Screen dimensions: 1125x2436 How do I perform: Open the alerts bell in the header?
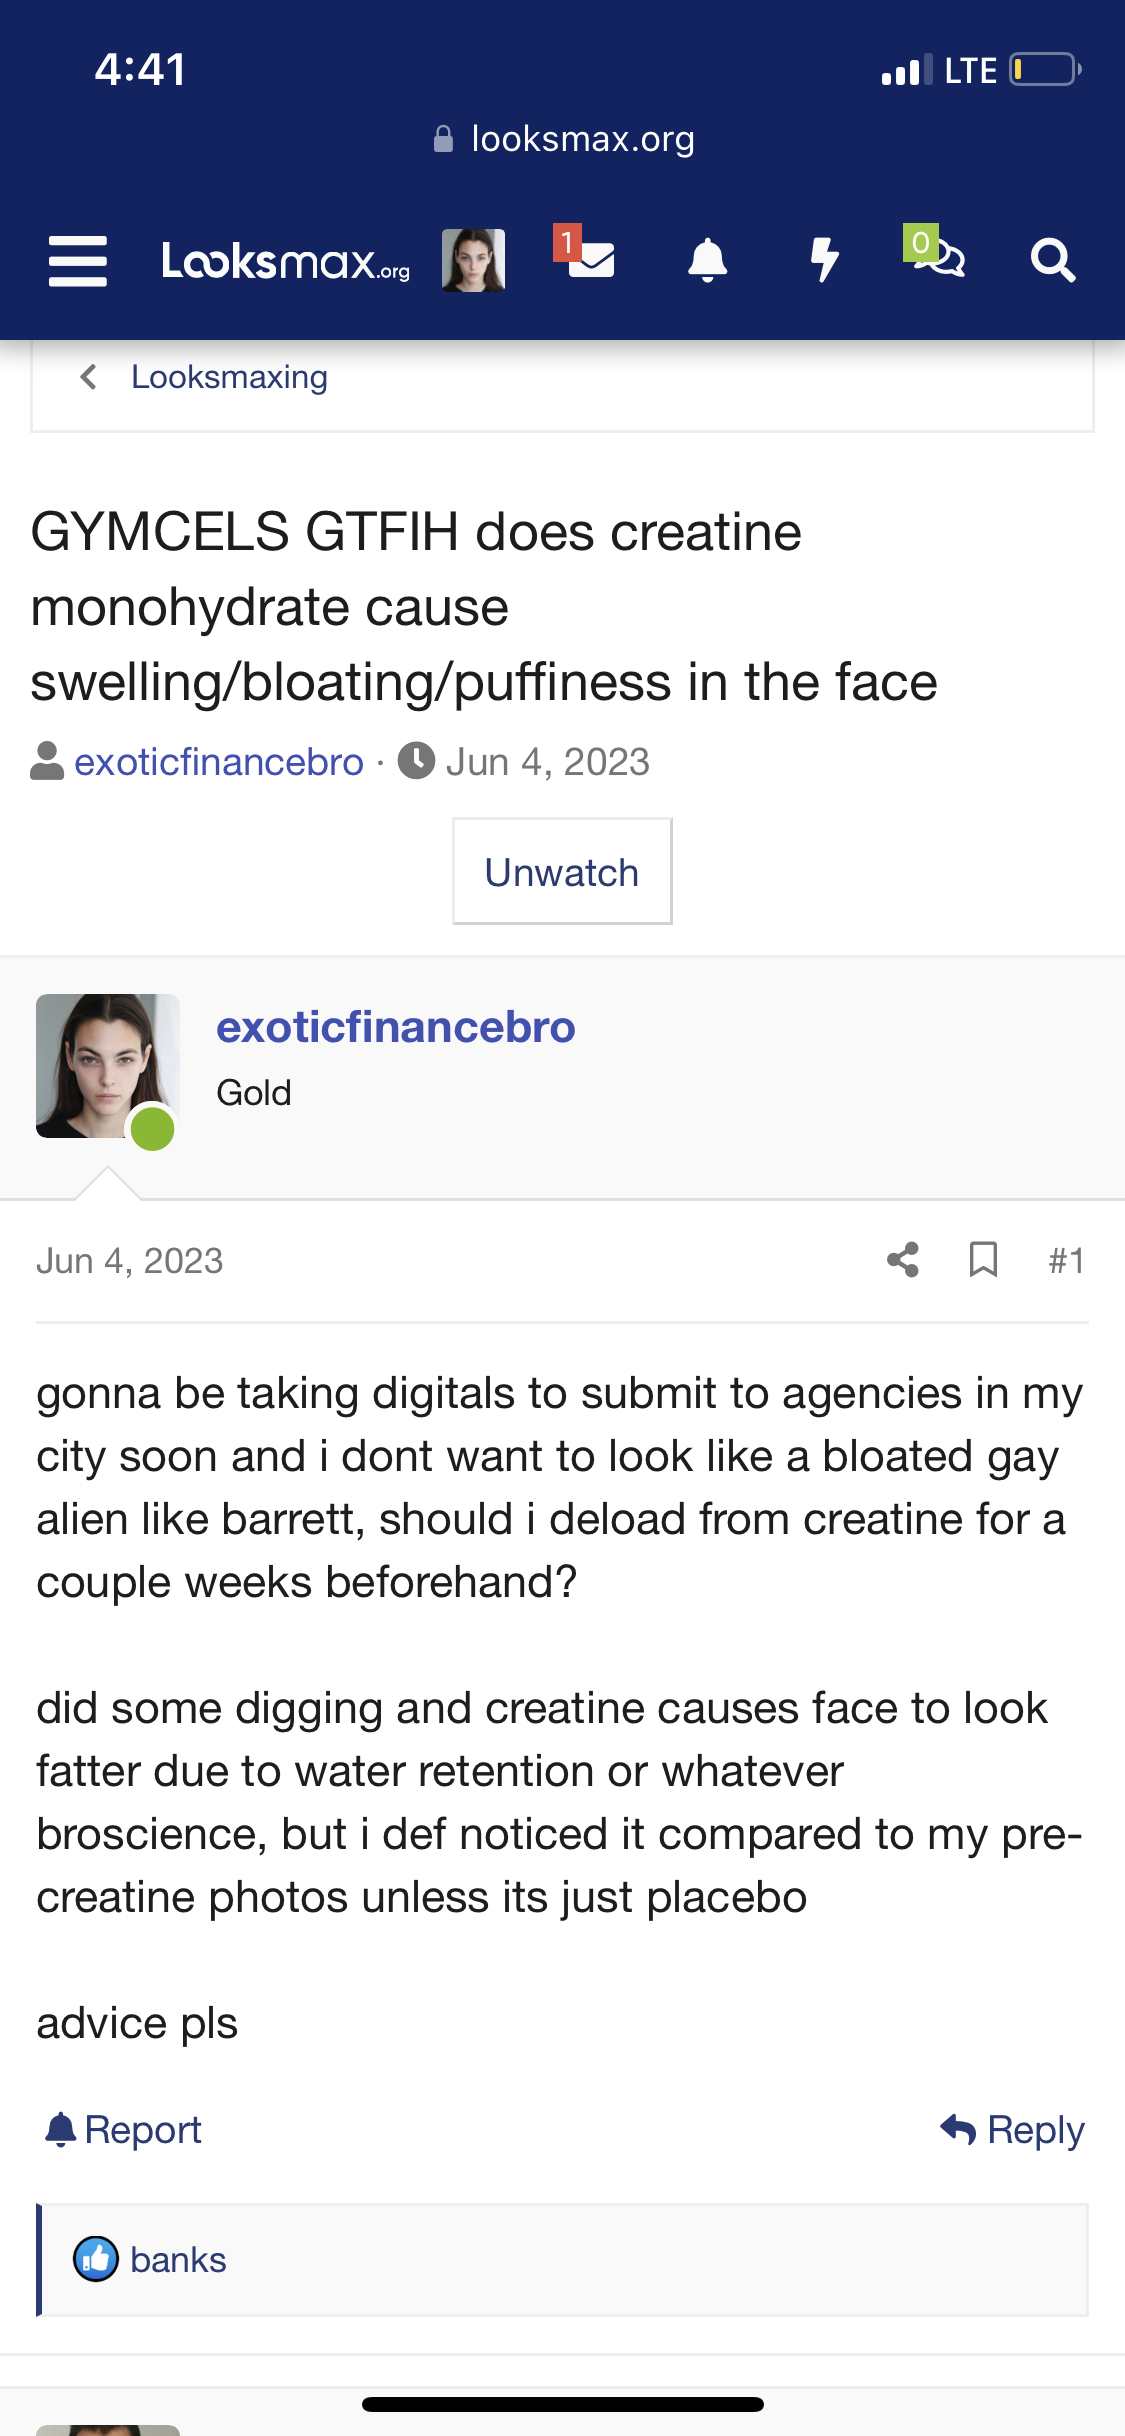click(708, 260)
